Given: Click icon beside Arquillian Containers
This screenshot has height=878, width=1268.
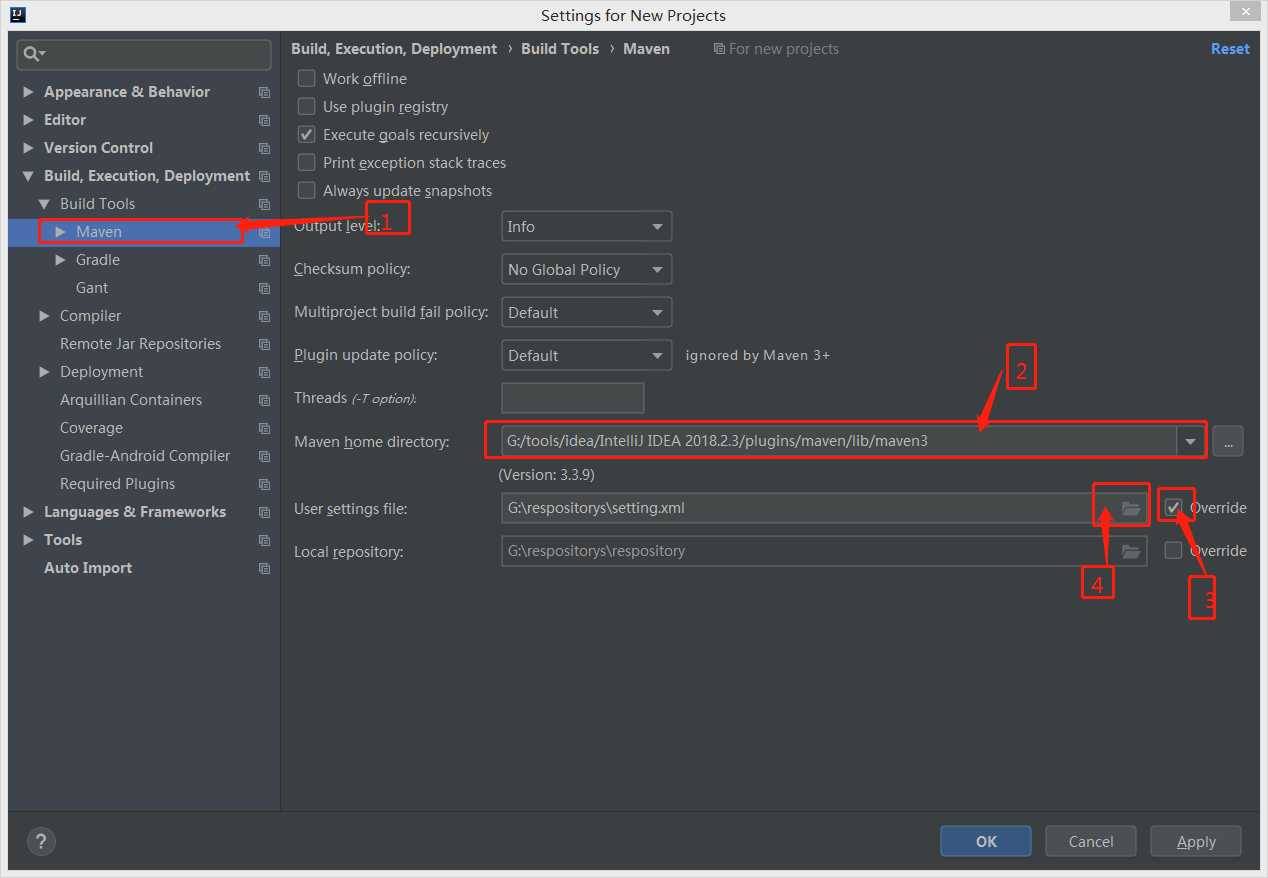Looking at the screenshot, I should click(x=264, y=400).
